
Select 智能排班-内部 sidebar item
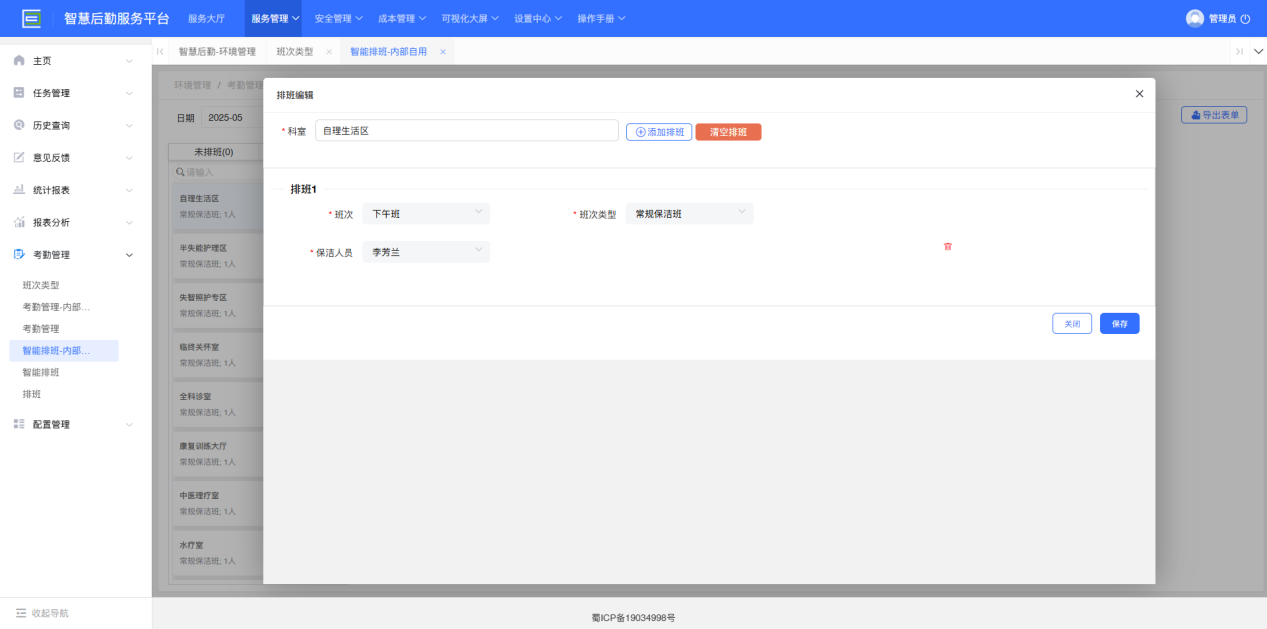64,351
